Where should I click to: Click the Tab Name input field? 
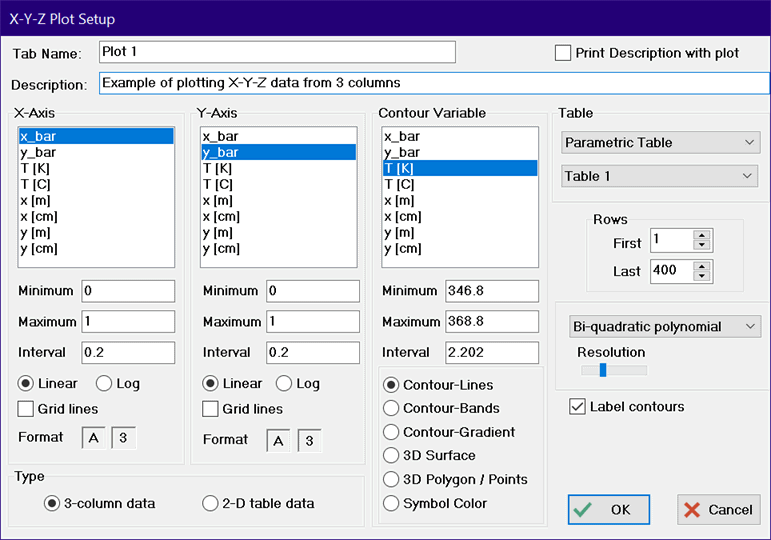point(277,52)
